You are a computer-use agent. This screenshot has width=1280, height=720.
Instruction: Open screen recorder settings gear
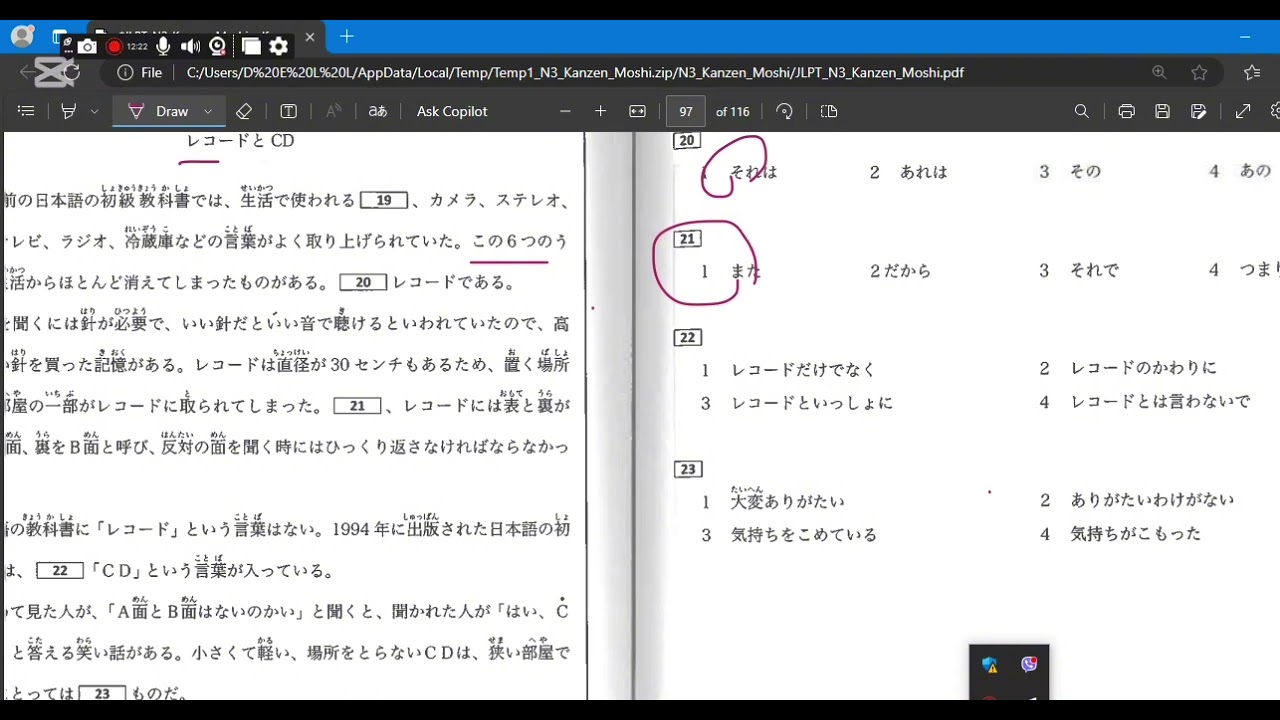point(279,46)
